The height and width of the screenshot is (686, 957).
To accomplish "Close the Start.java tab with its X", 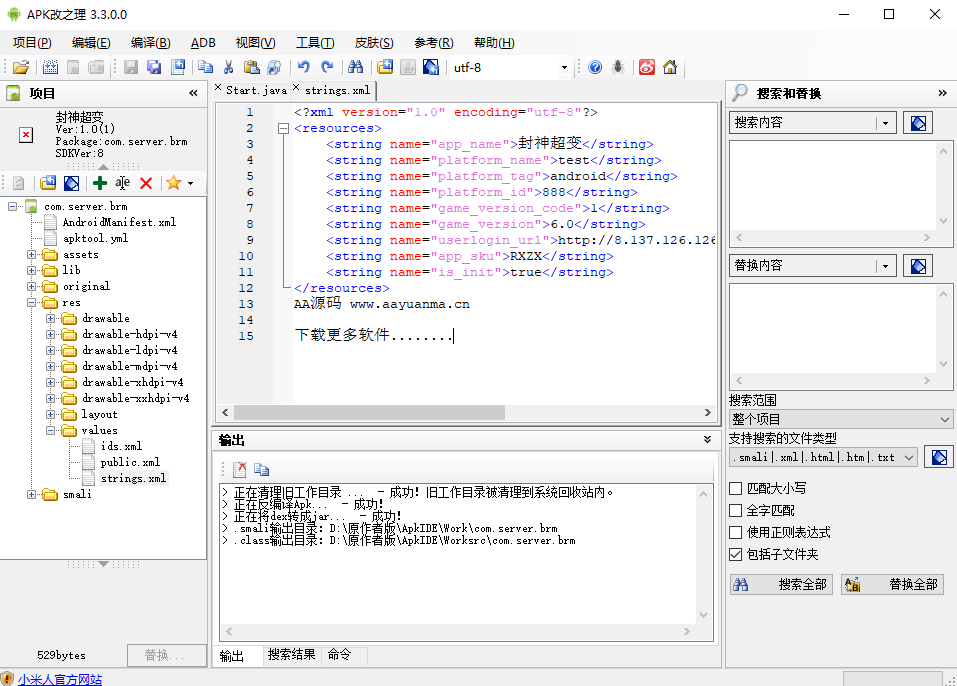I will (218, 88).
